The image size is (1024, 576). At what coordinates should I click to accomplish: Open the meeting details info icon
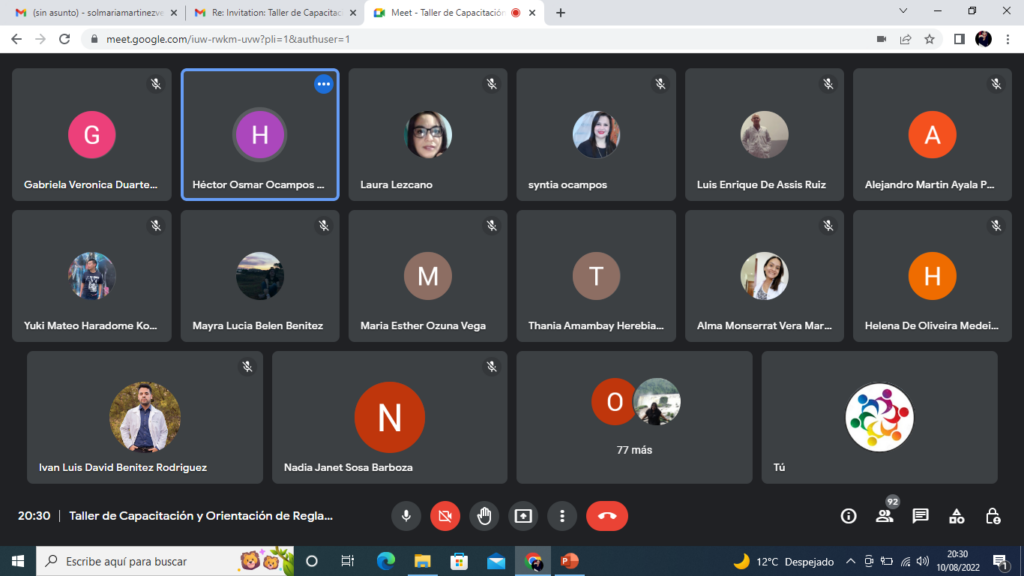click(848, 516)
